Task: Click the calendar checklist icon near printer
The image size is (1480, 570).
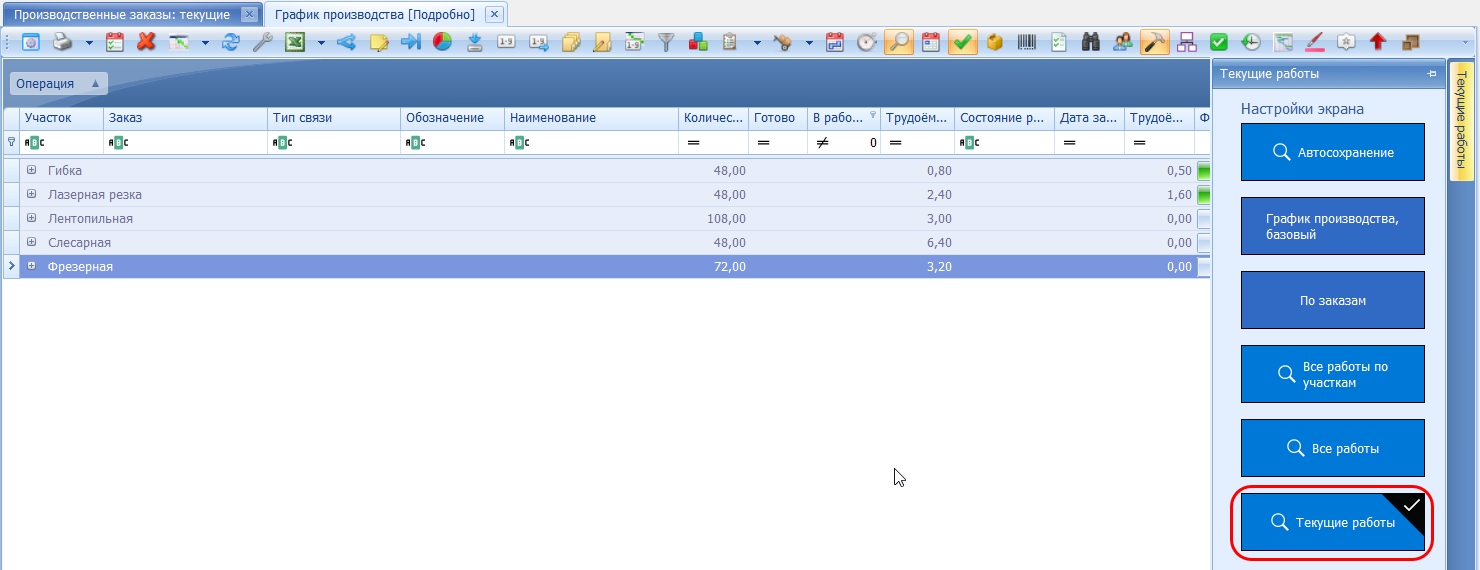Action: coord(115,42)
